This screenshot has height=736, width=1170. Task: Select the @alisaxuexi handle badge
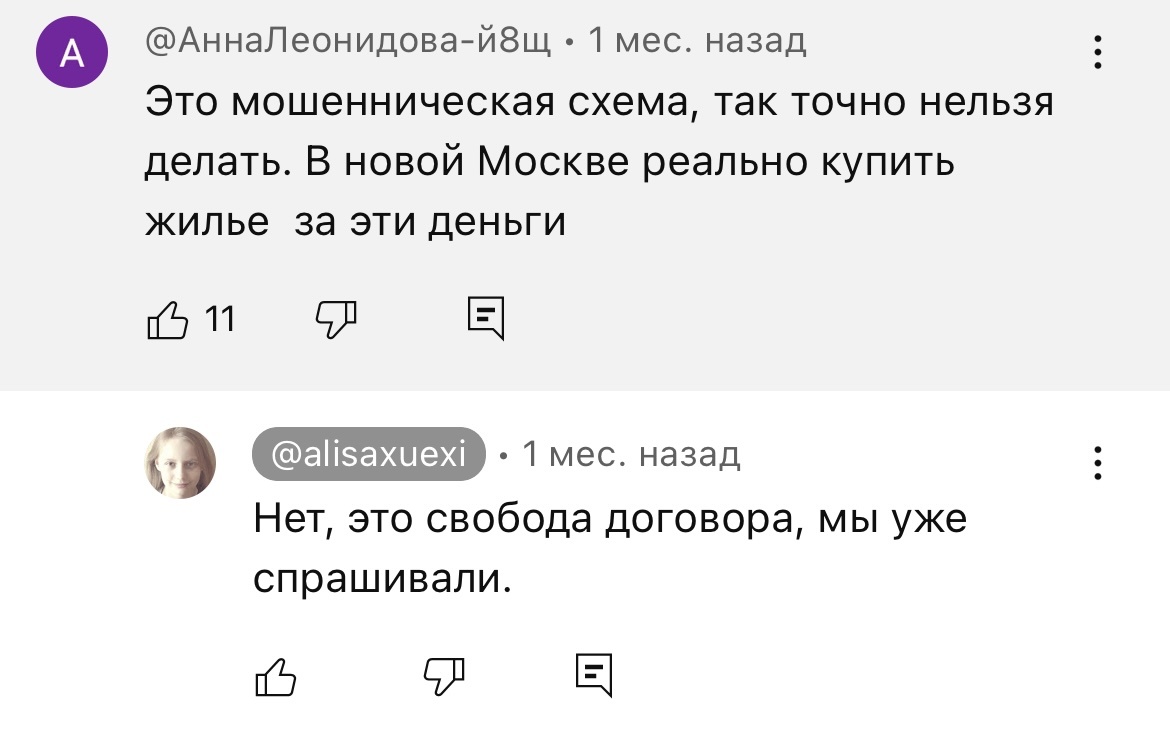(367, 456)
